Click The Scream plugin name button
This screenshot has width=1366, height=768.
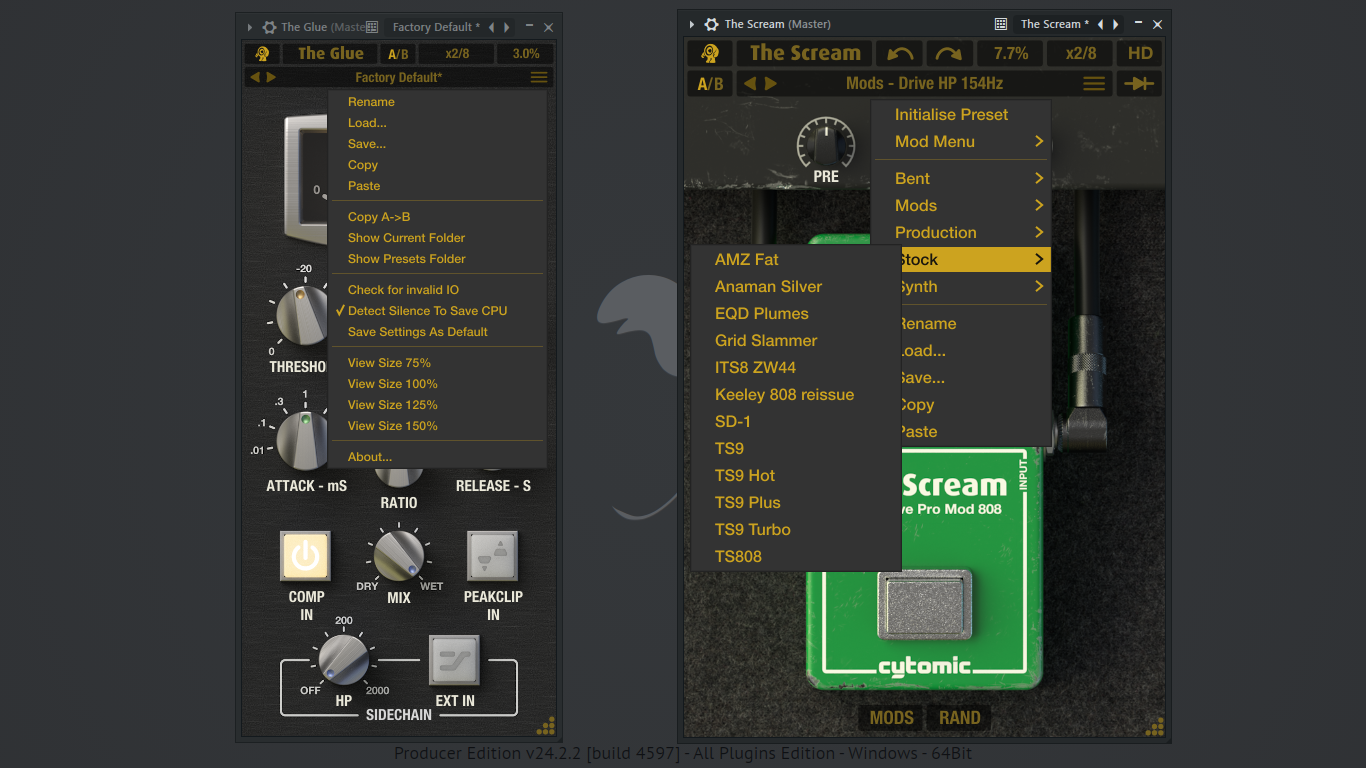(x=805, y=53)
